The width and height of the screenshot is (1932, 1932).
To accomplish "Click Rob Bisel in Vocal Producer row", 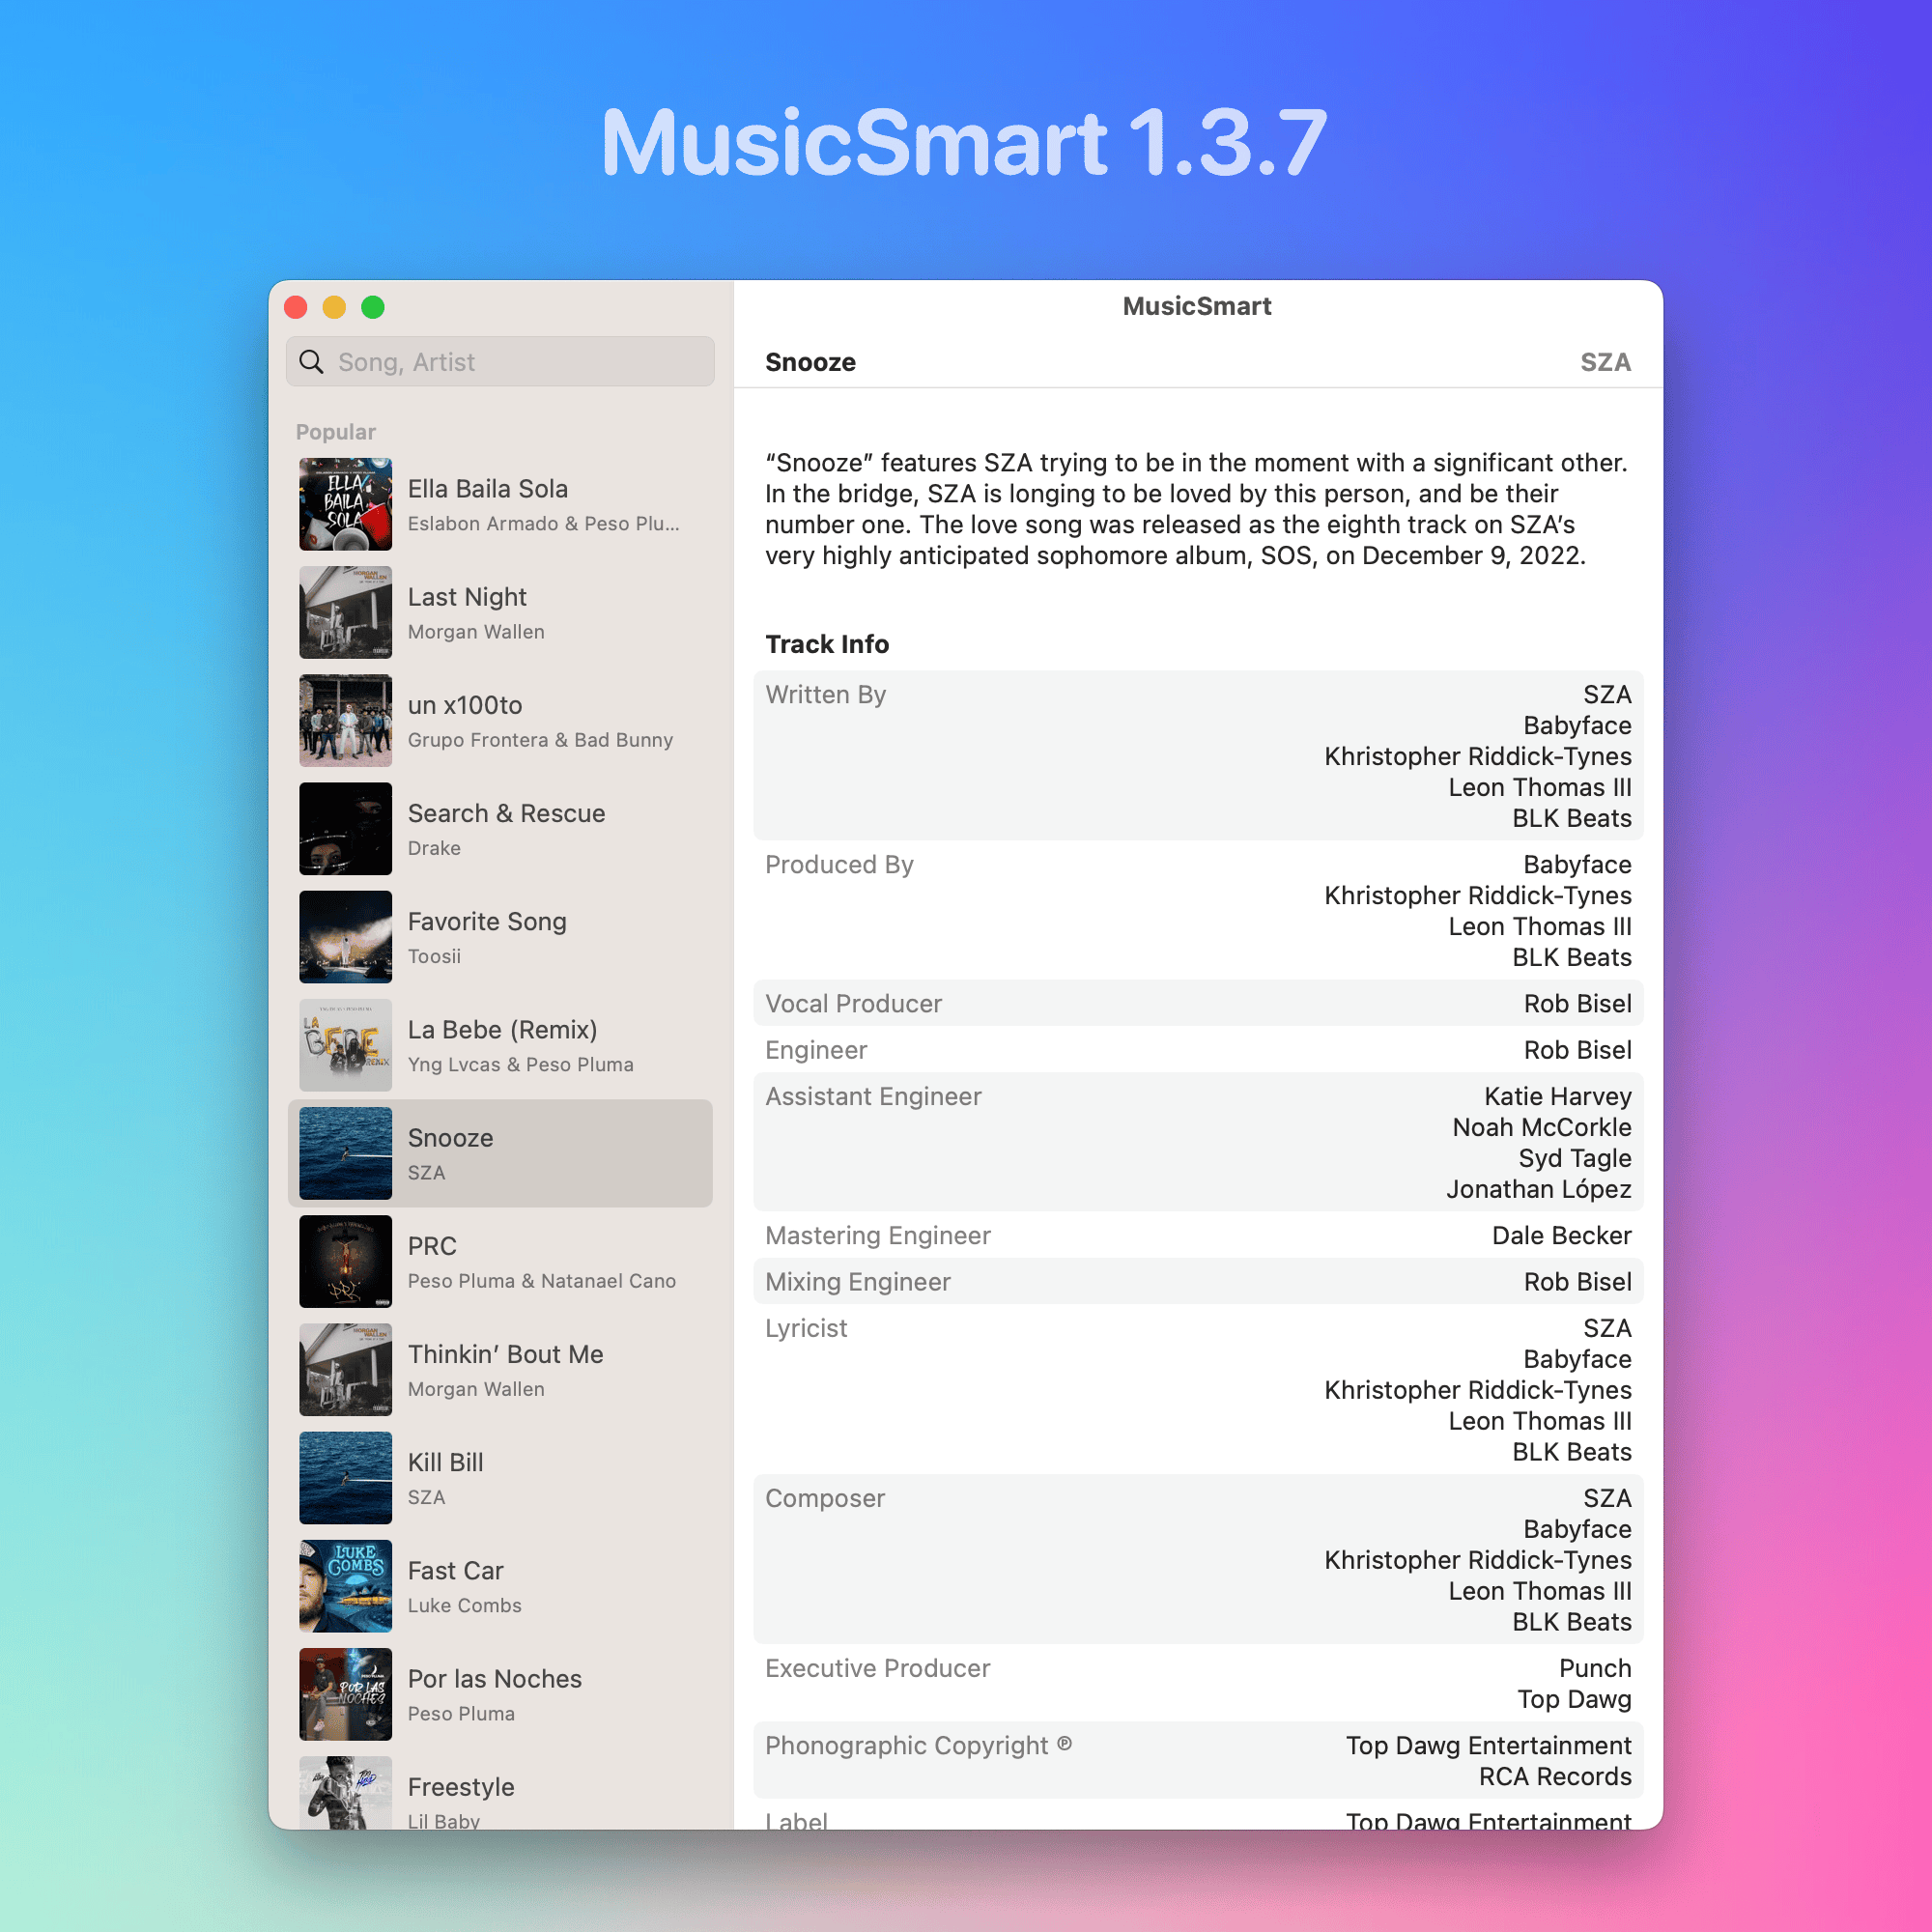I will point(1577,1004).
